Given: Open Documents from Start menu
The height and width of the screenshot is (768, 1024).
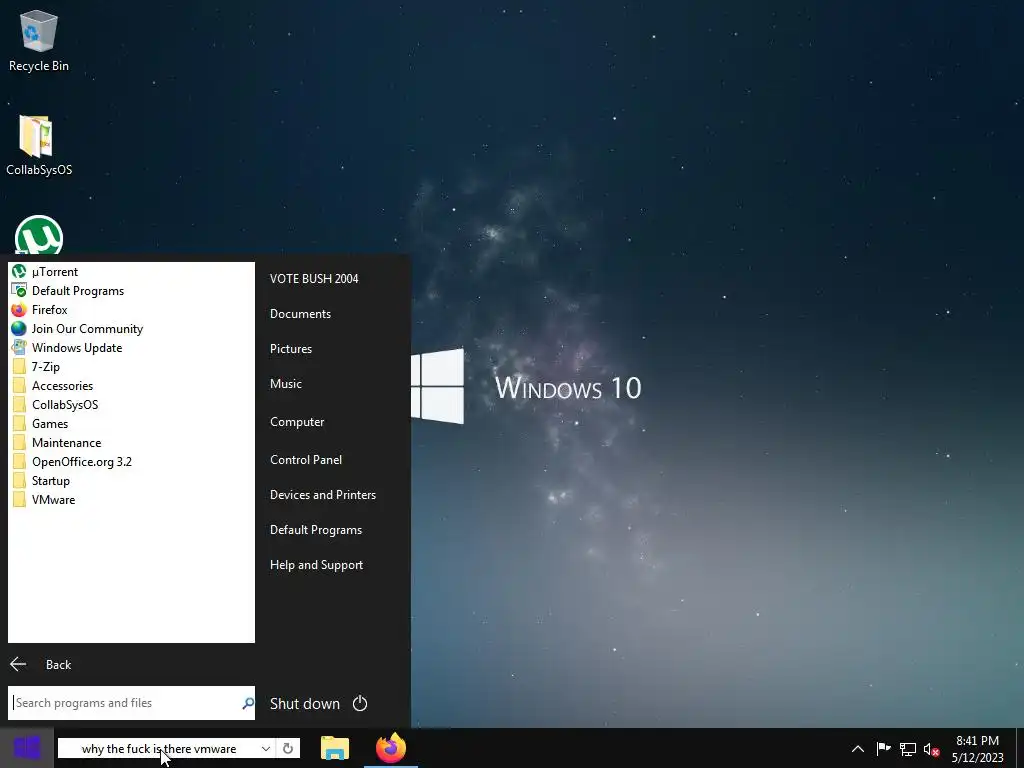Looking at the screenshot, I should [x=300, y=313].
